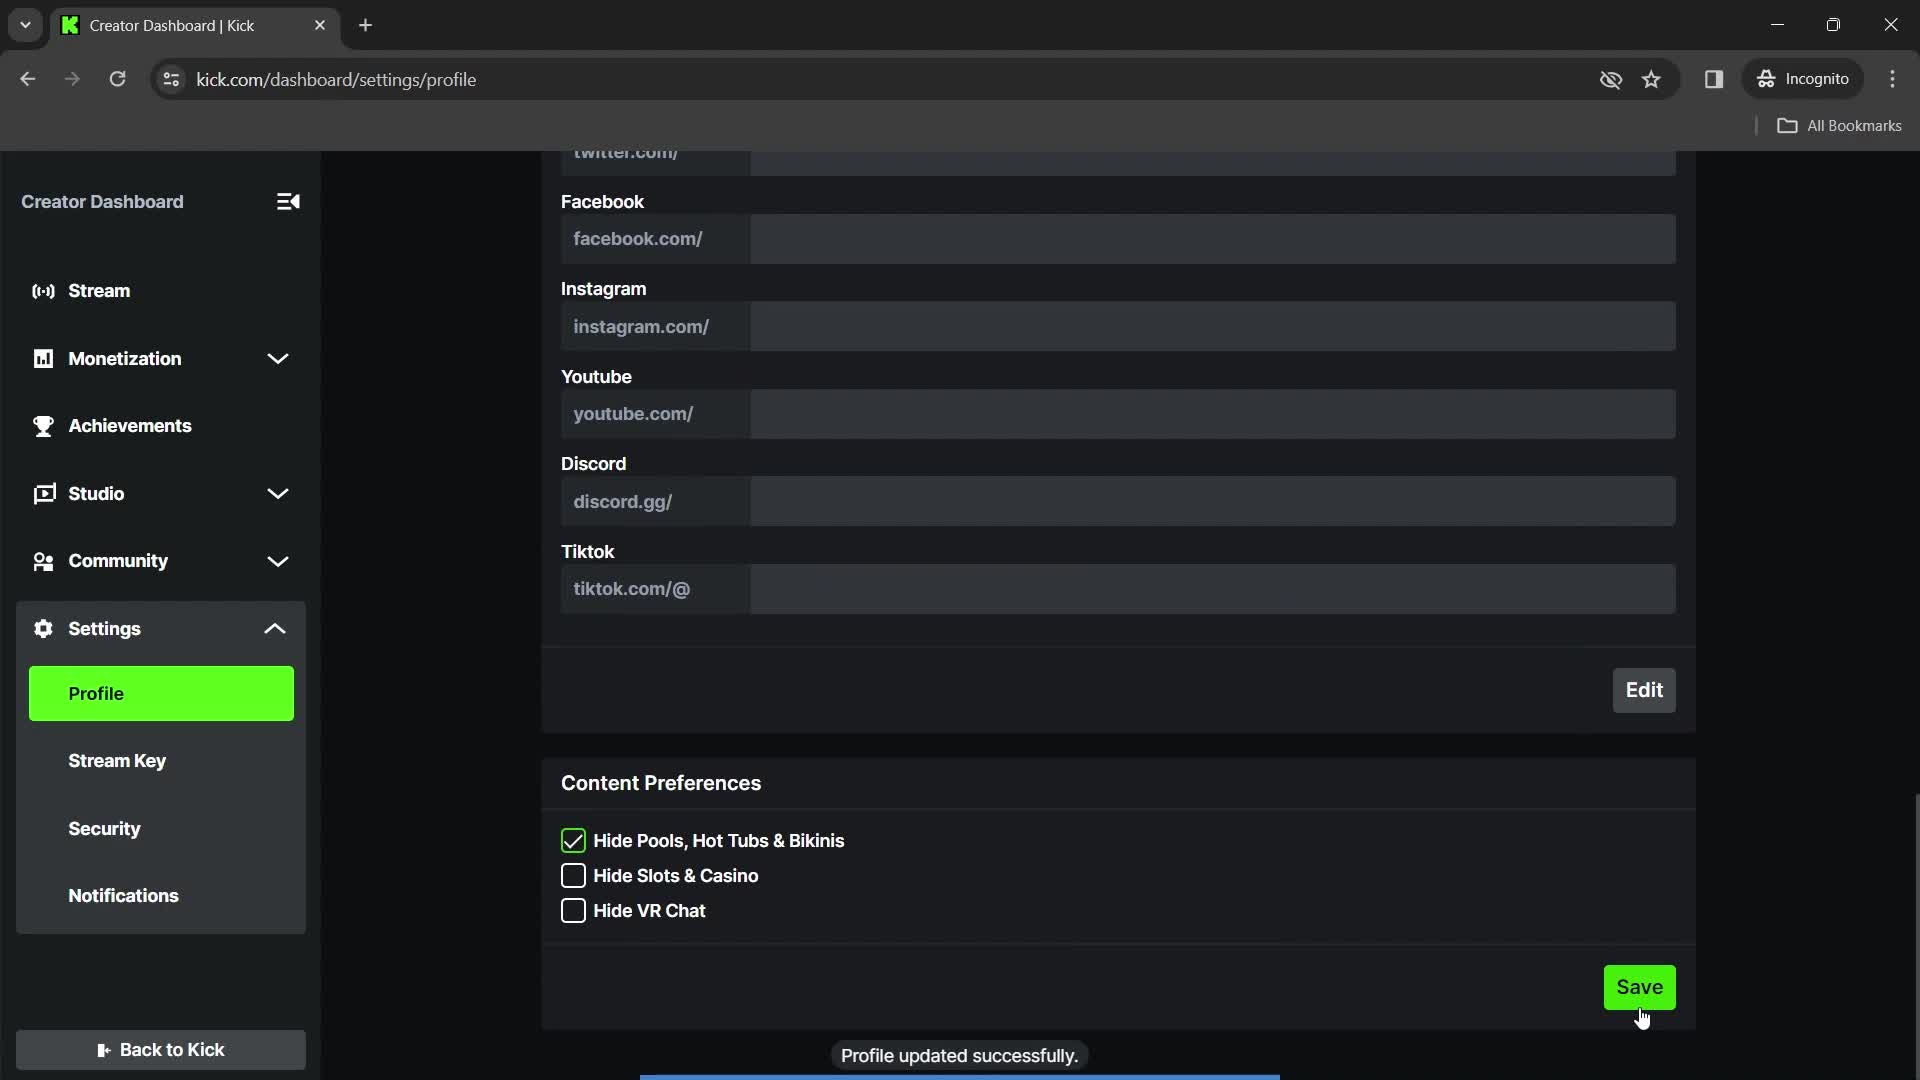Click the Achievements sidebar icon
The height and width of the screenshot is (1080, 1920).
[44, 425]
